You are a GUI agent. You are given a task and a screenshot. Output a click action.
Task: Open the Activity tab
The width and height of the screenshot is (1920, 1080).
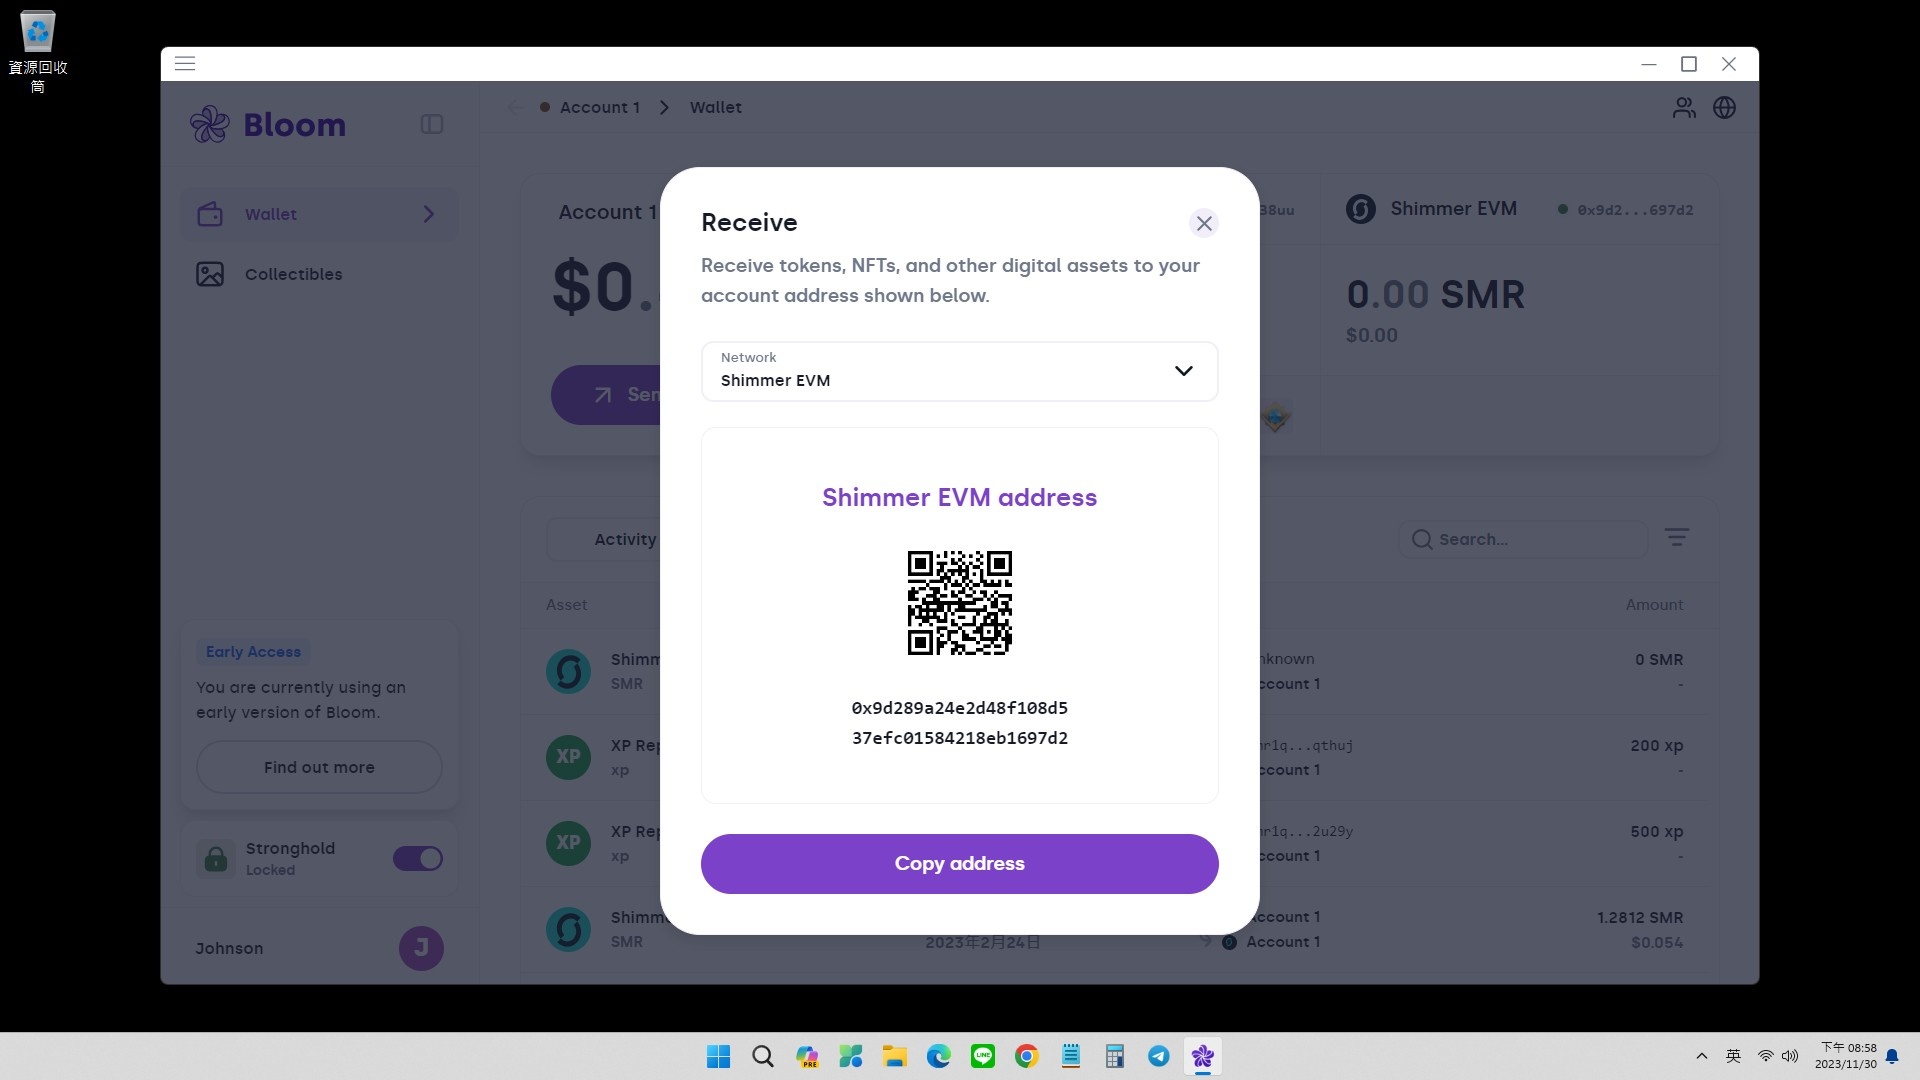point(625,539)
